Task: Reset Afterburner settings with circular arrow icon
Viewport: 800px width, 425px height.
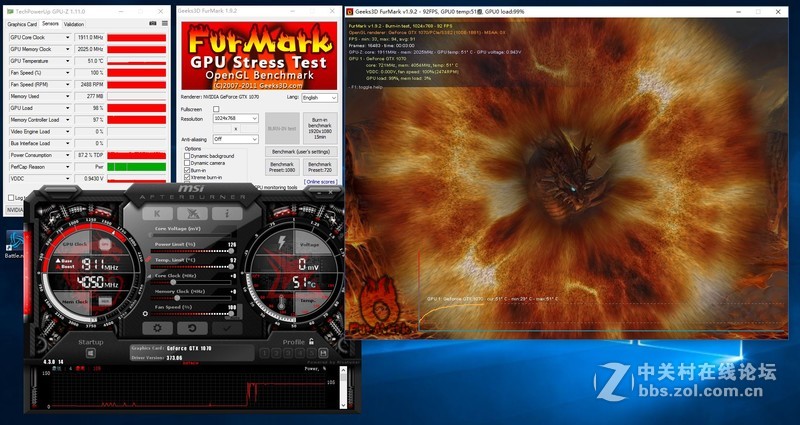Action: tap(191, 327)
